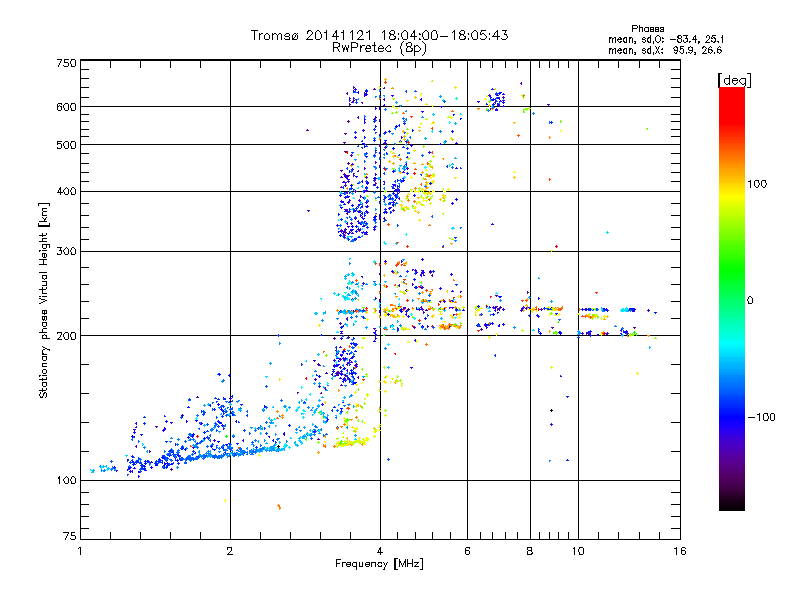Click the y-axis tick label '75'
This screenshot has width=800, height=600.
(70, 536)
